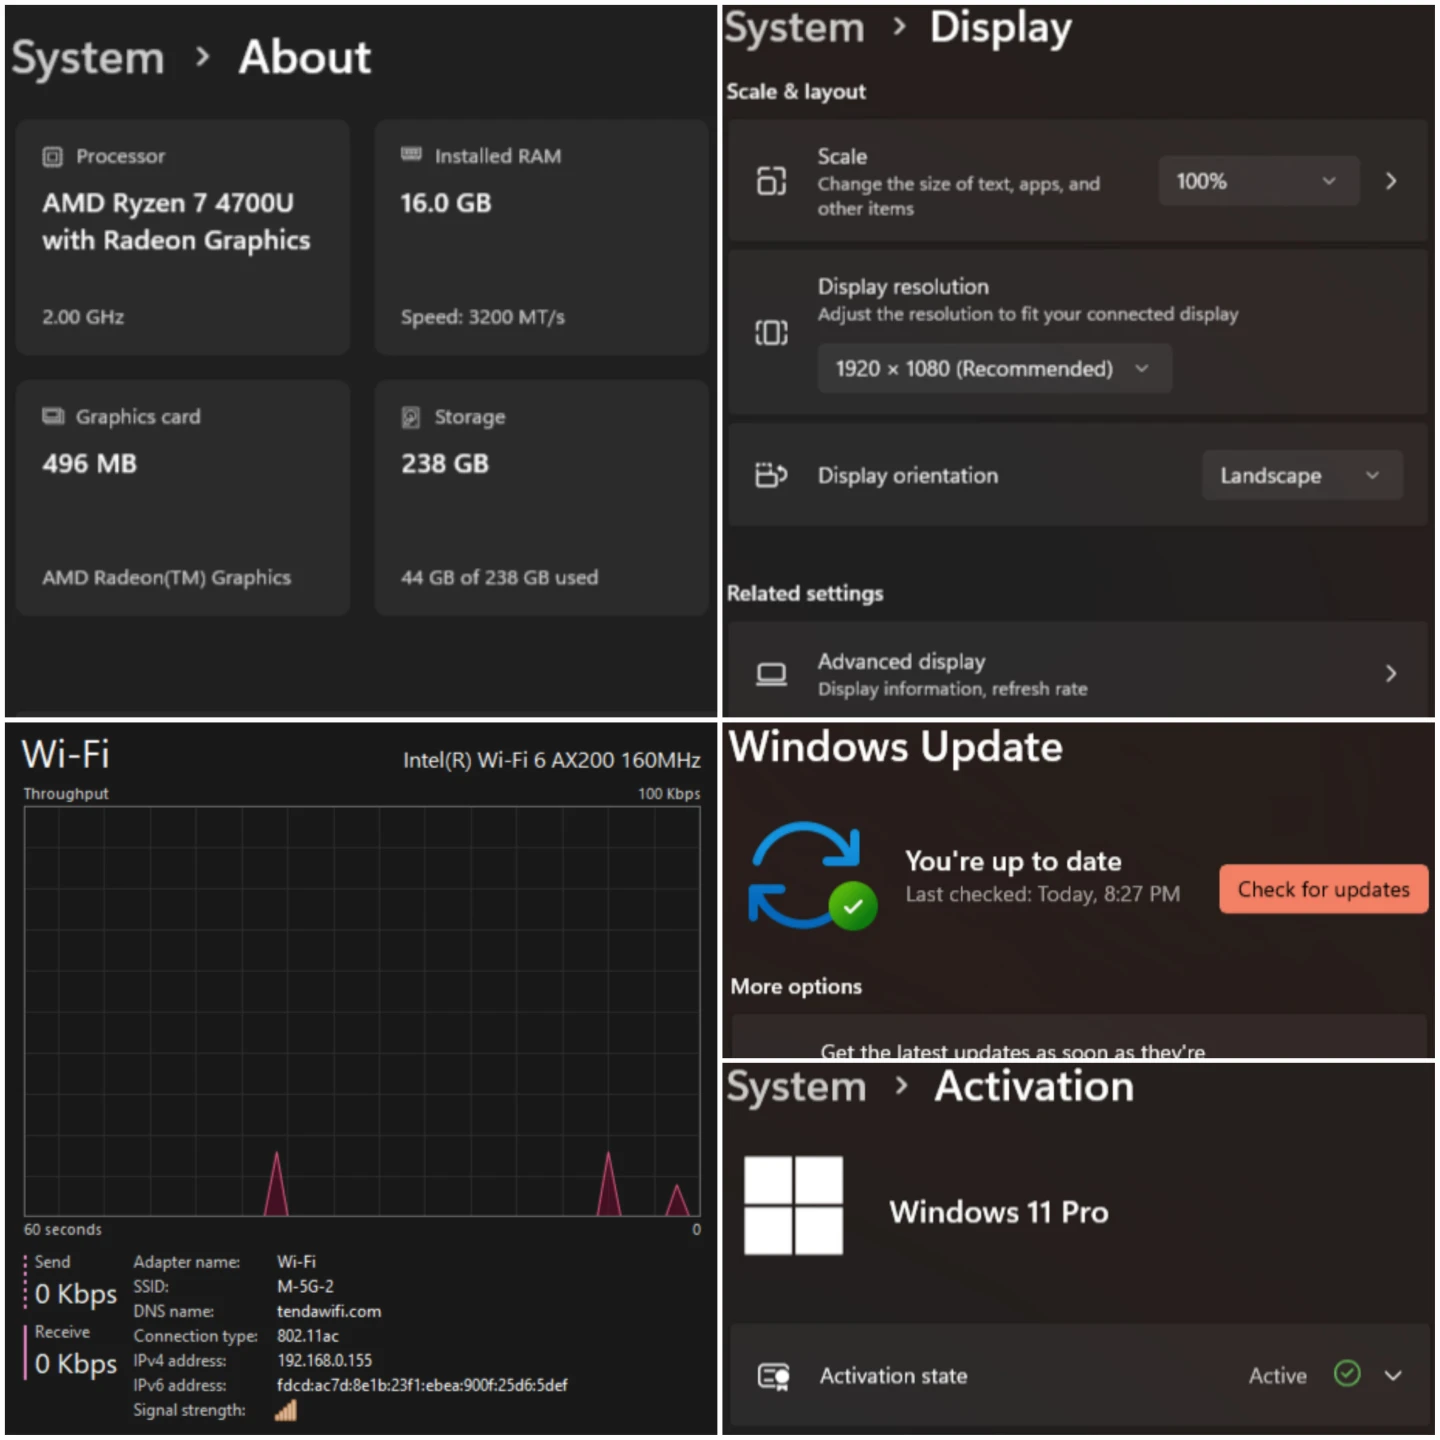The height and width of the screenshot is (1440, 1440).
Task: Expand the Activation state chevron
Action: 1393,1376
